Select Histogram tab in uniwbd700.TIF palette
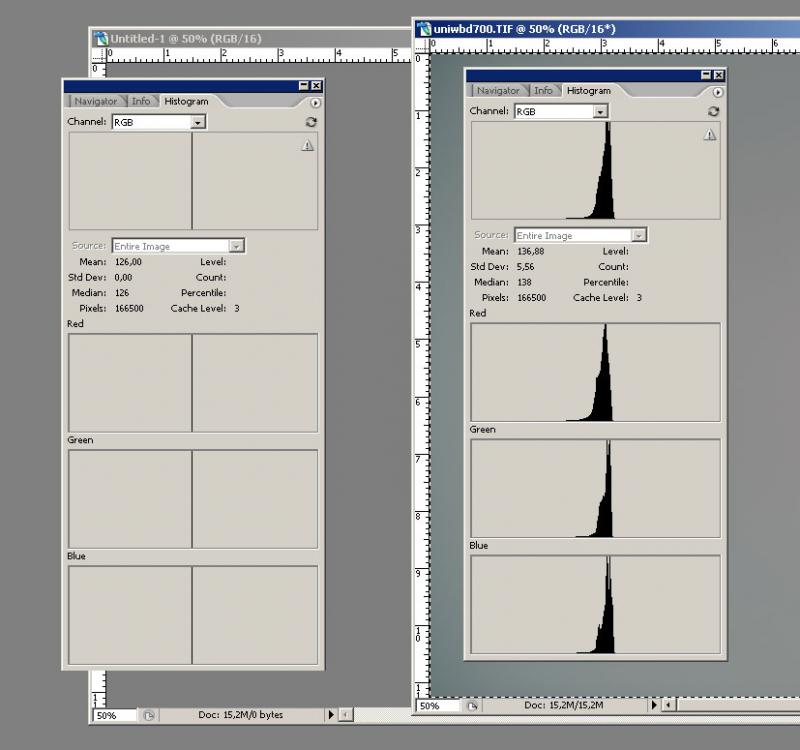Screen dimensions: 800x750 (589, 90)
